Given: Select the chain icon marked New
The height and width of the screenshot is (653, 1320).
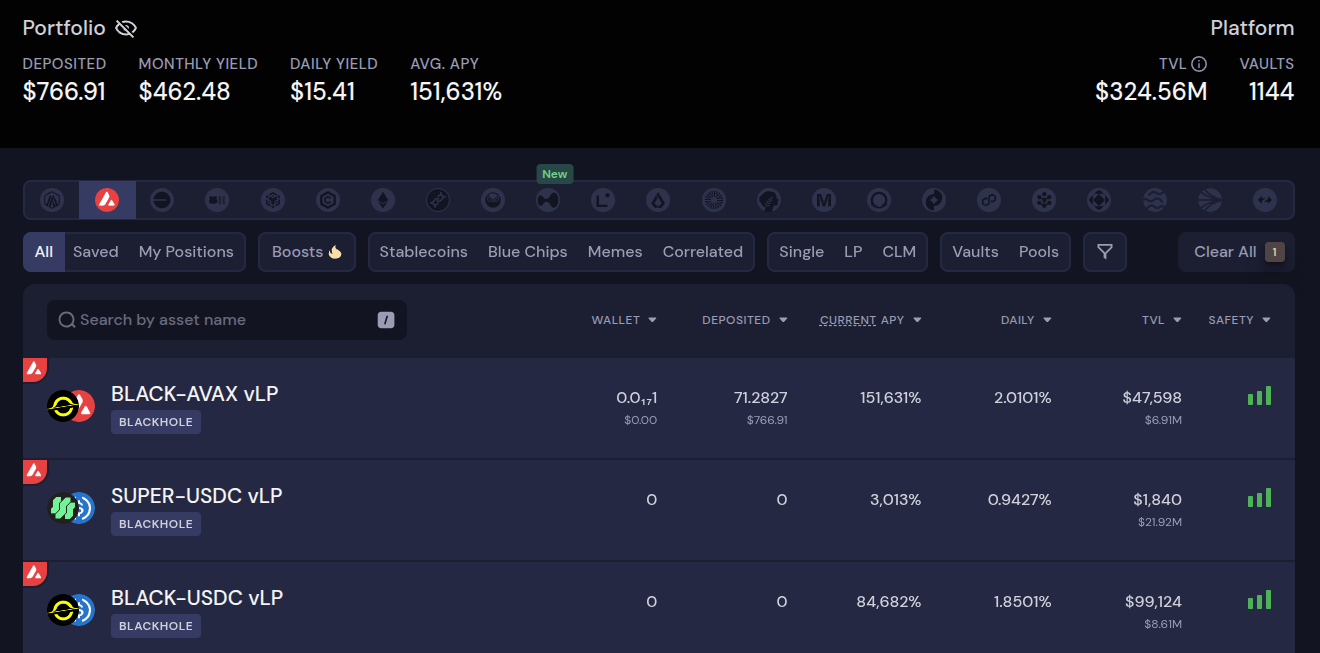Looking at the screenshot, I should (x=548, y=200).
